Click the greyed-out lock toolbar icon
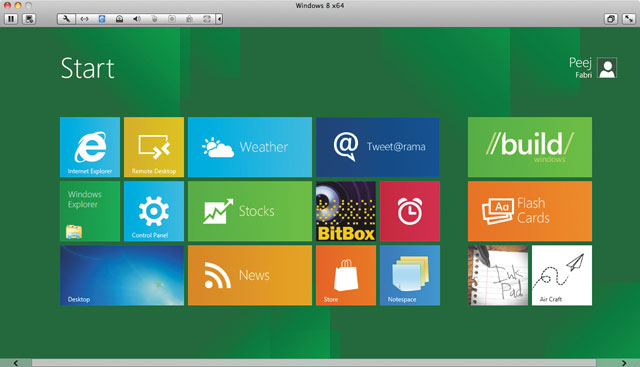 point(189,19)
